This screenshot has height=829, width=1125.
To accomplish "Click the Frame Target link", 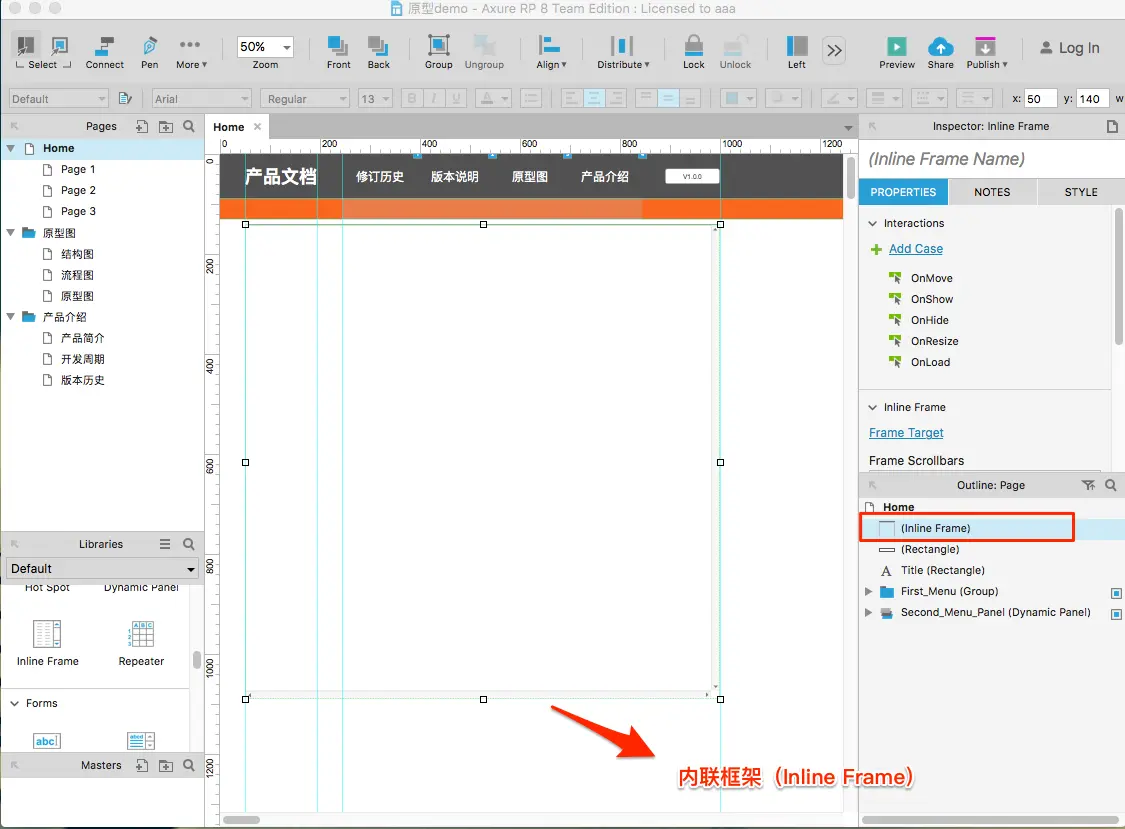I will click(x=905, y=433).
